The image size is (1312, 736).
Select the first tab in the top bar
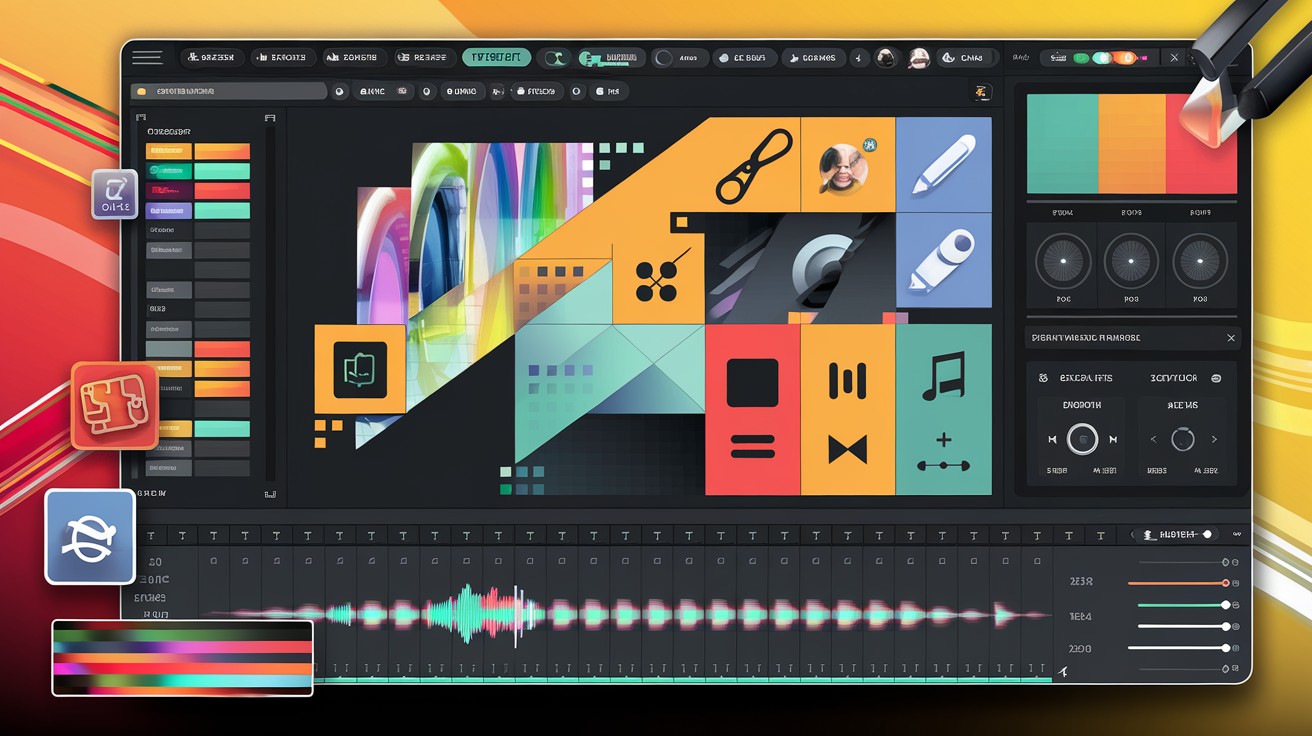[211, 58]
